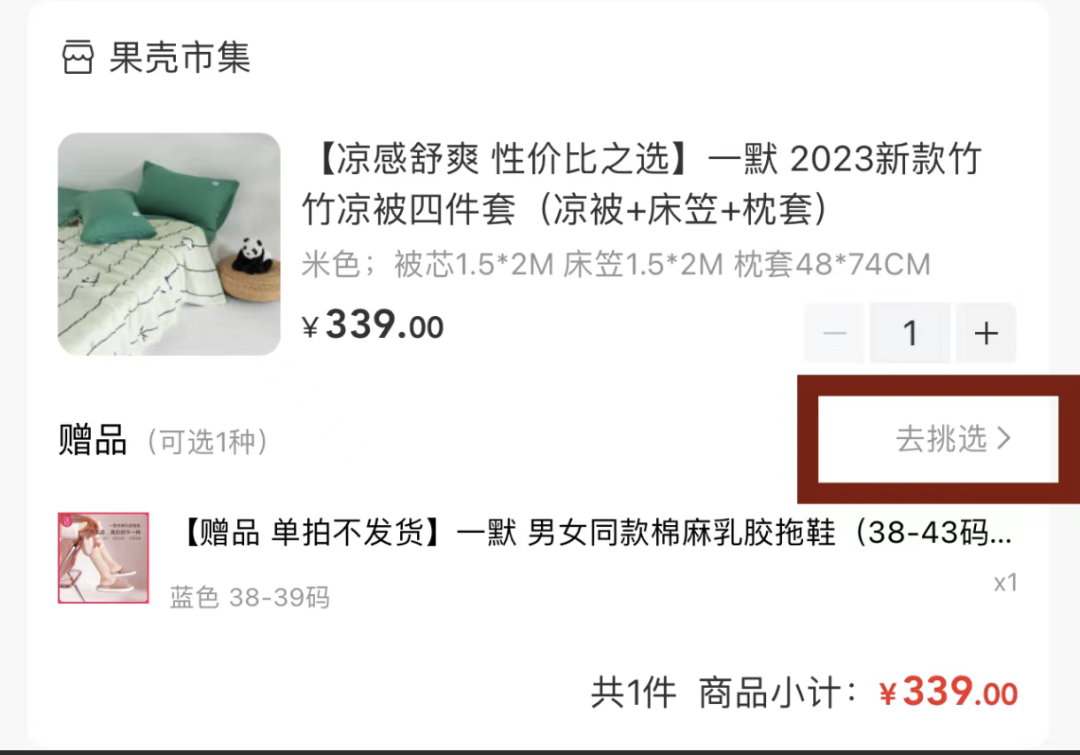1080x755 pixels.
Task: Click the 赠品 section label
Action: [x=93, y=439]
